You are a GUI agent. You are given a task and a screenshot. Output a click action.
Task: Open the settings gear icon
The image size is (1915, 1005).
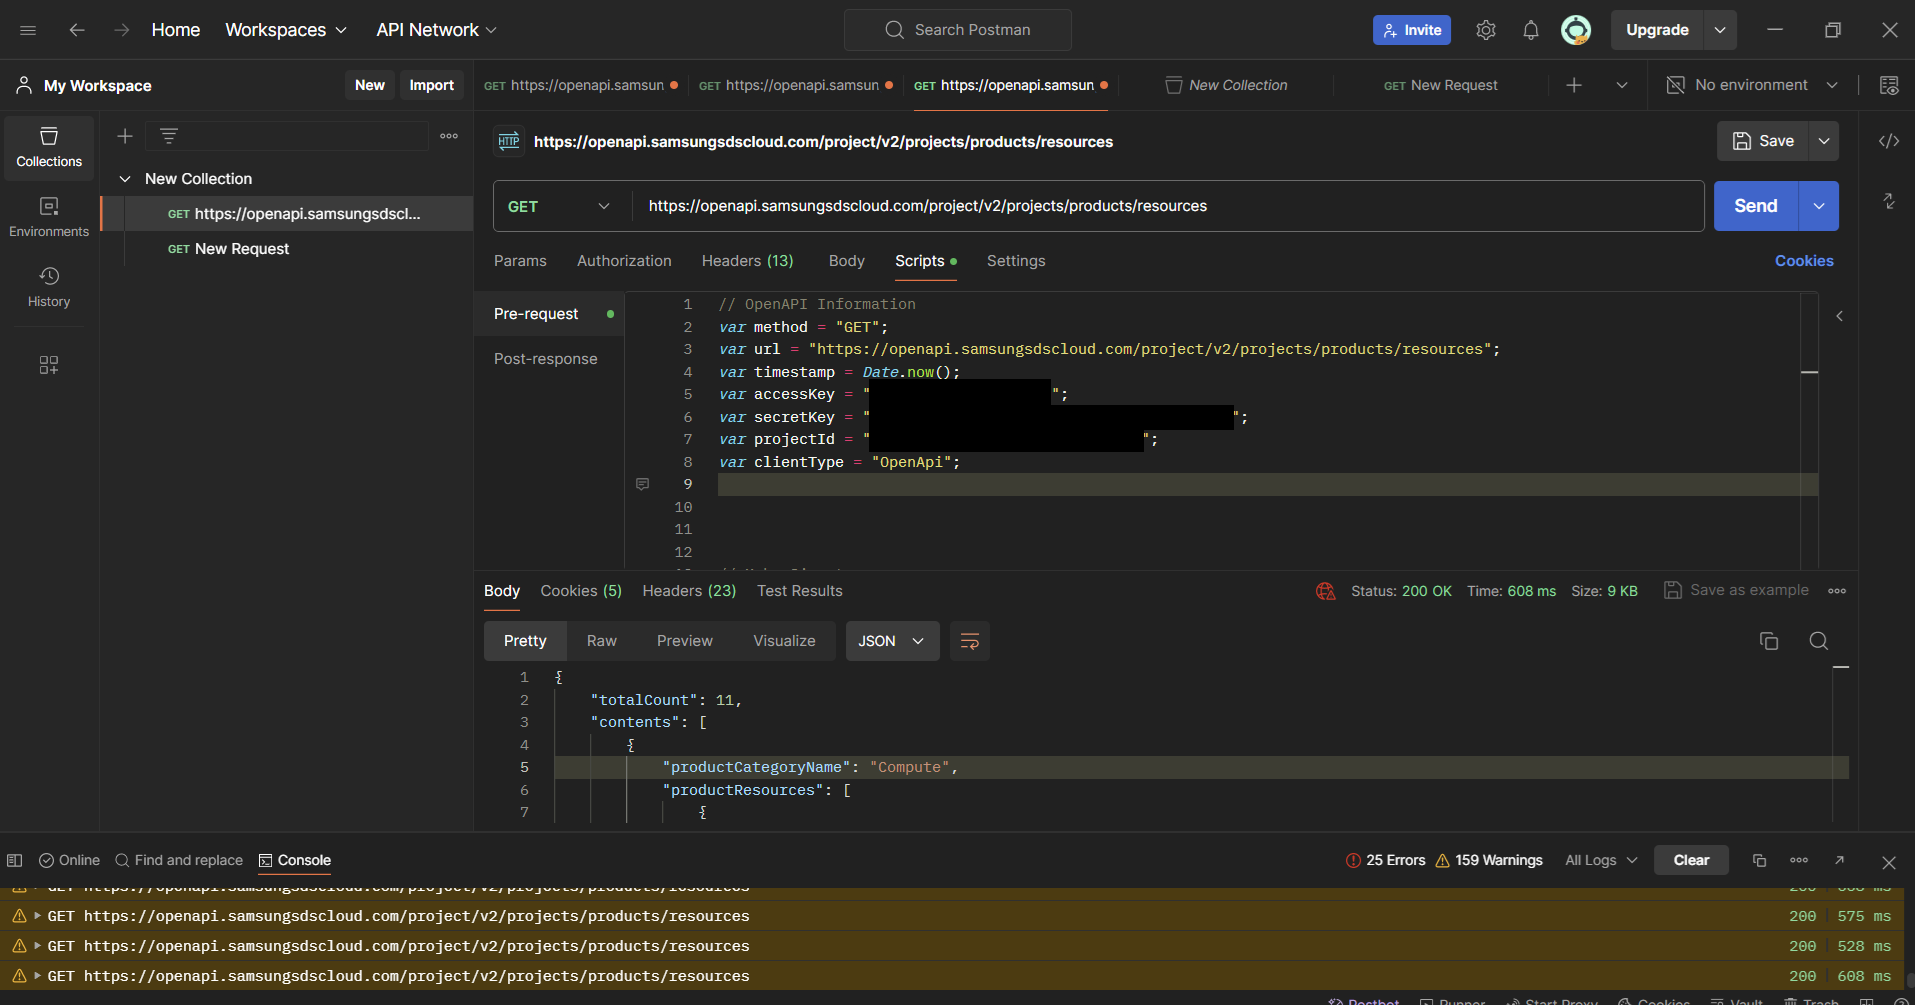click(1486, 30)
